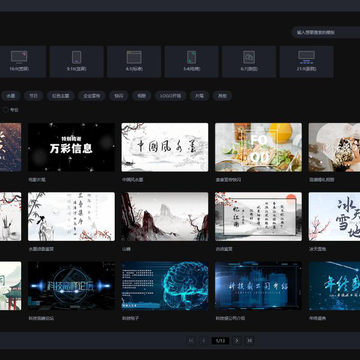Image resolution: width=360 pixels, height=360 pixels.
Task: Open the 万彩信息 movie credits template
Action: pos(71,147)
